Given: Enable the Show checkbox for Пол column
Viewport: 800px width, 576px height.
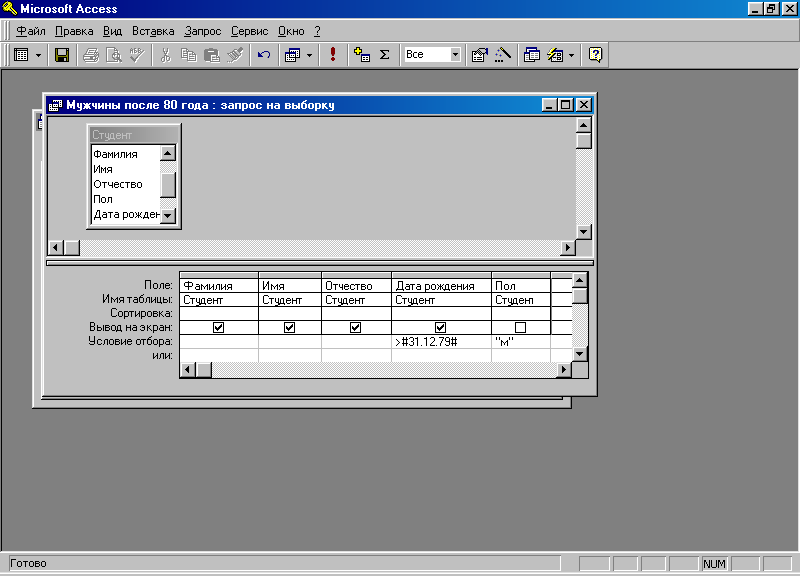Looking at the screenshot, I should point(520,328).
